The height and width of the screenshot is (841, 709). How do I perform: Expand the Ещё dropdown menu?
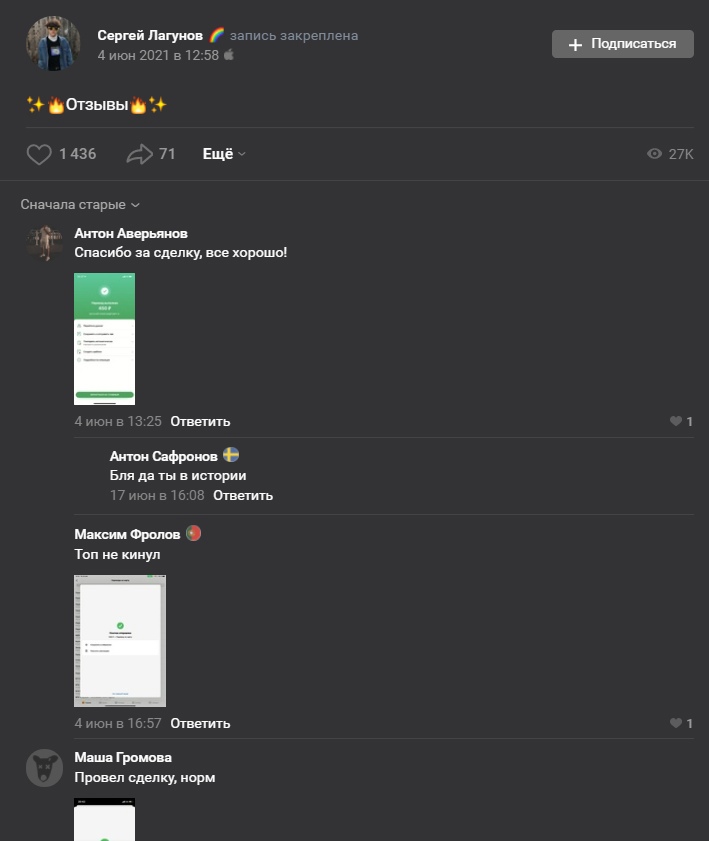click(224, 154)
